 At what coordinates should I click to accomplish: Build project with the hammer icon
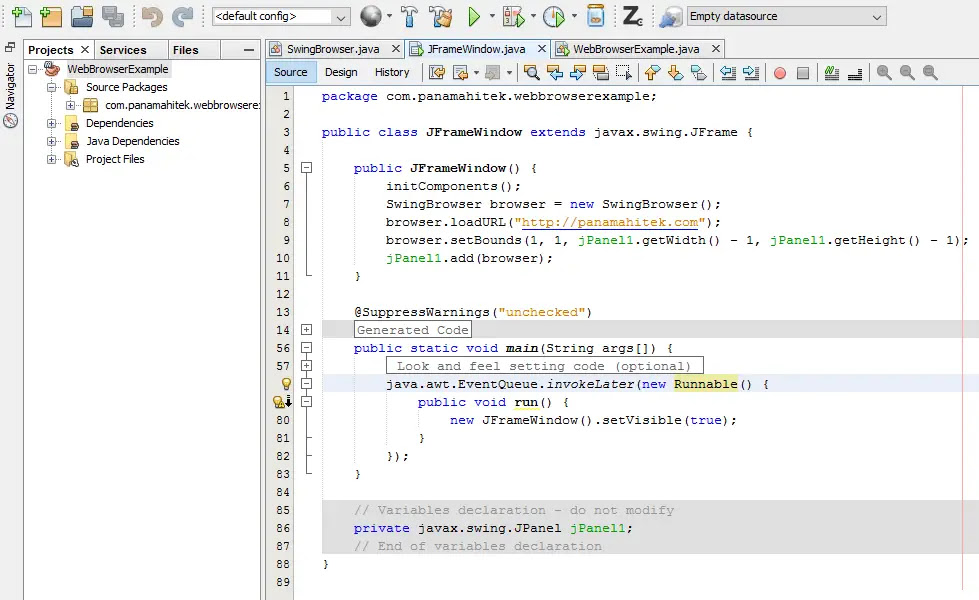410,17
